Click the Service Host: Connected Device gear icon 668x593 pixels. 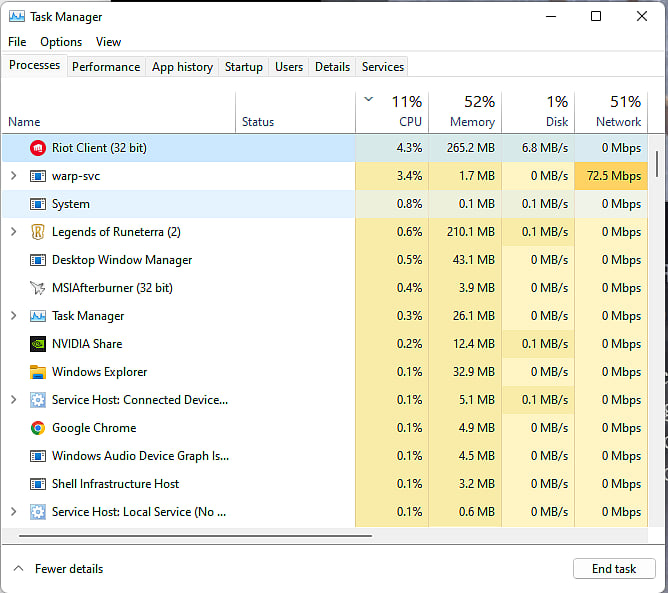[x=38, y=400]
